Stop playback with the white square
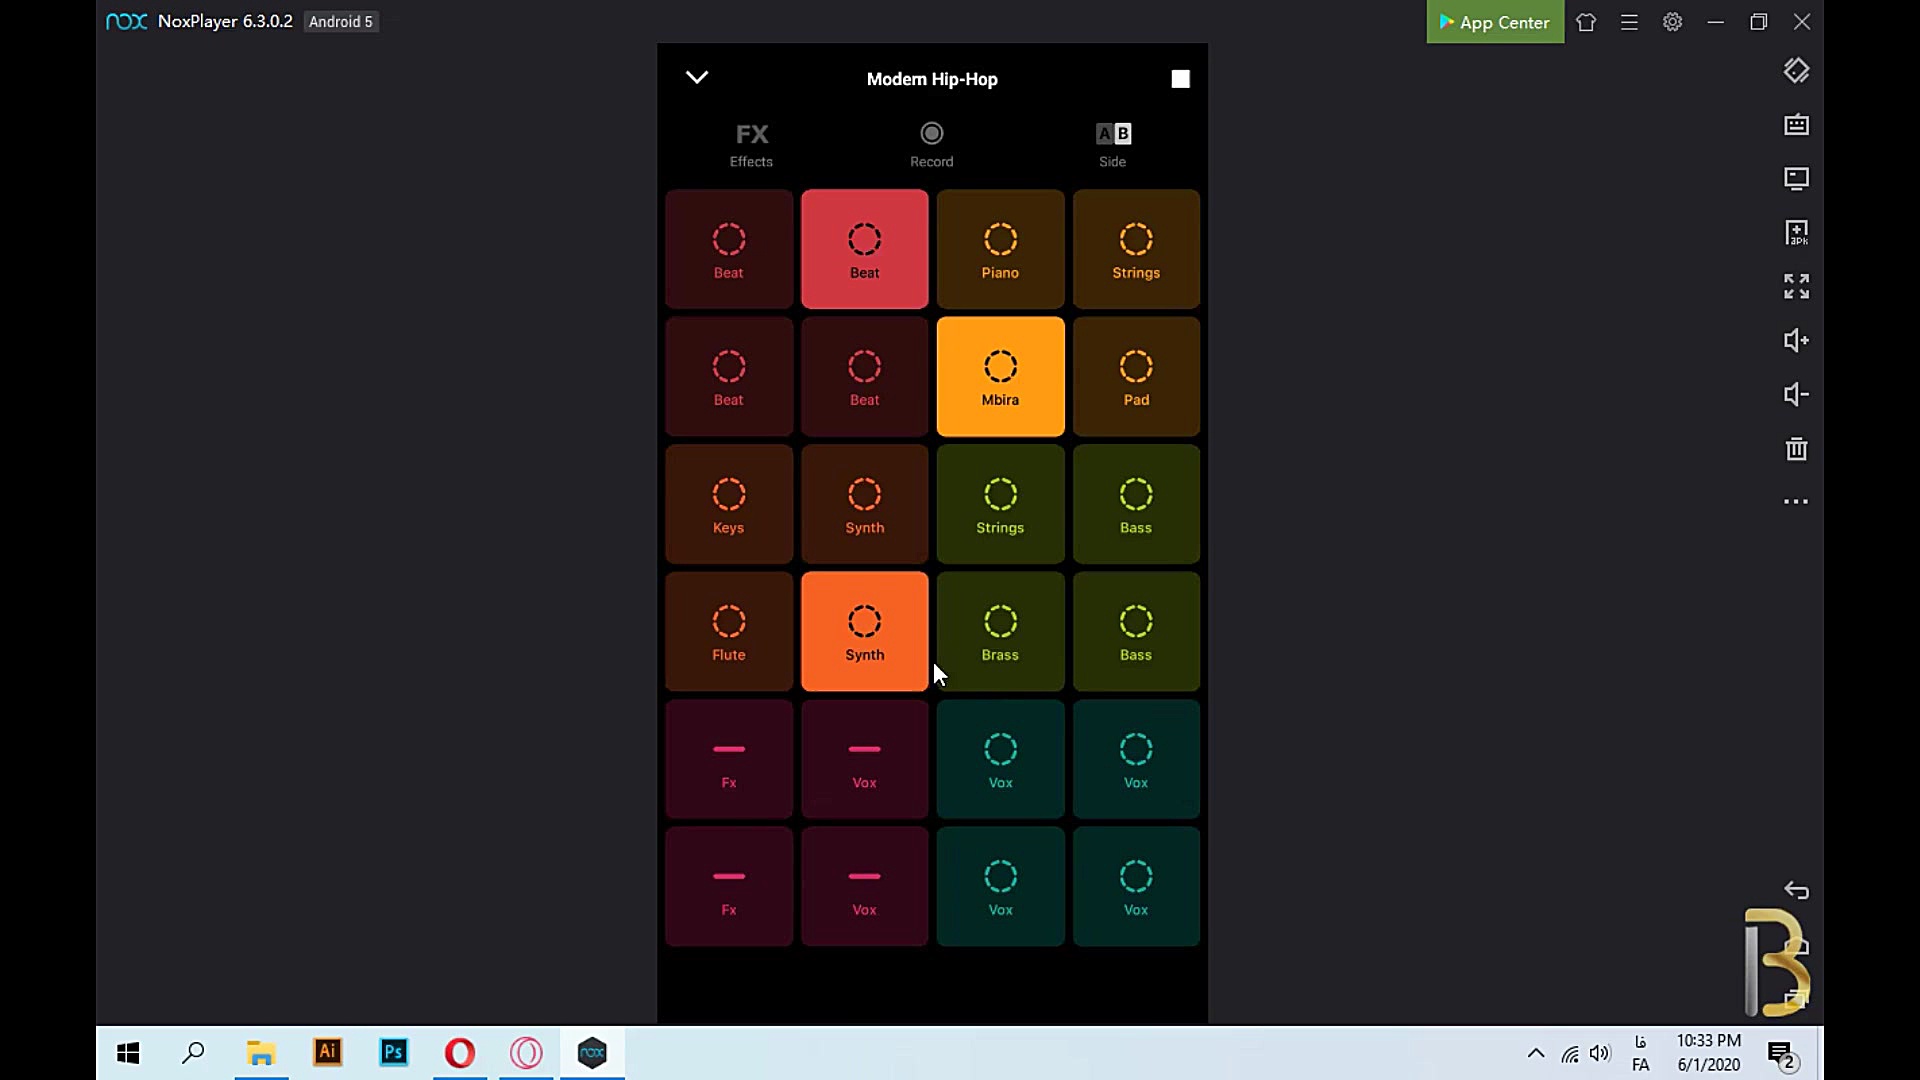 coord(1180,79)
